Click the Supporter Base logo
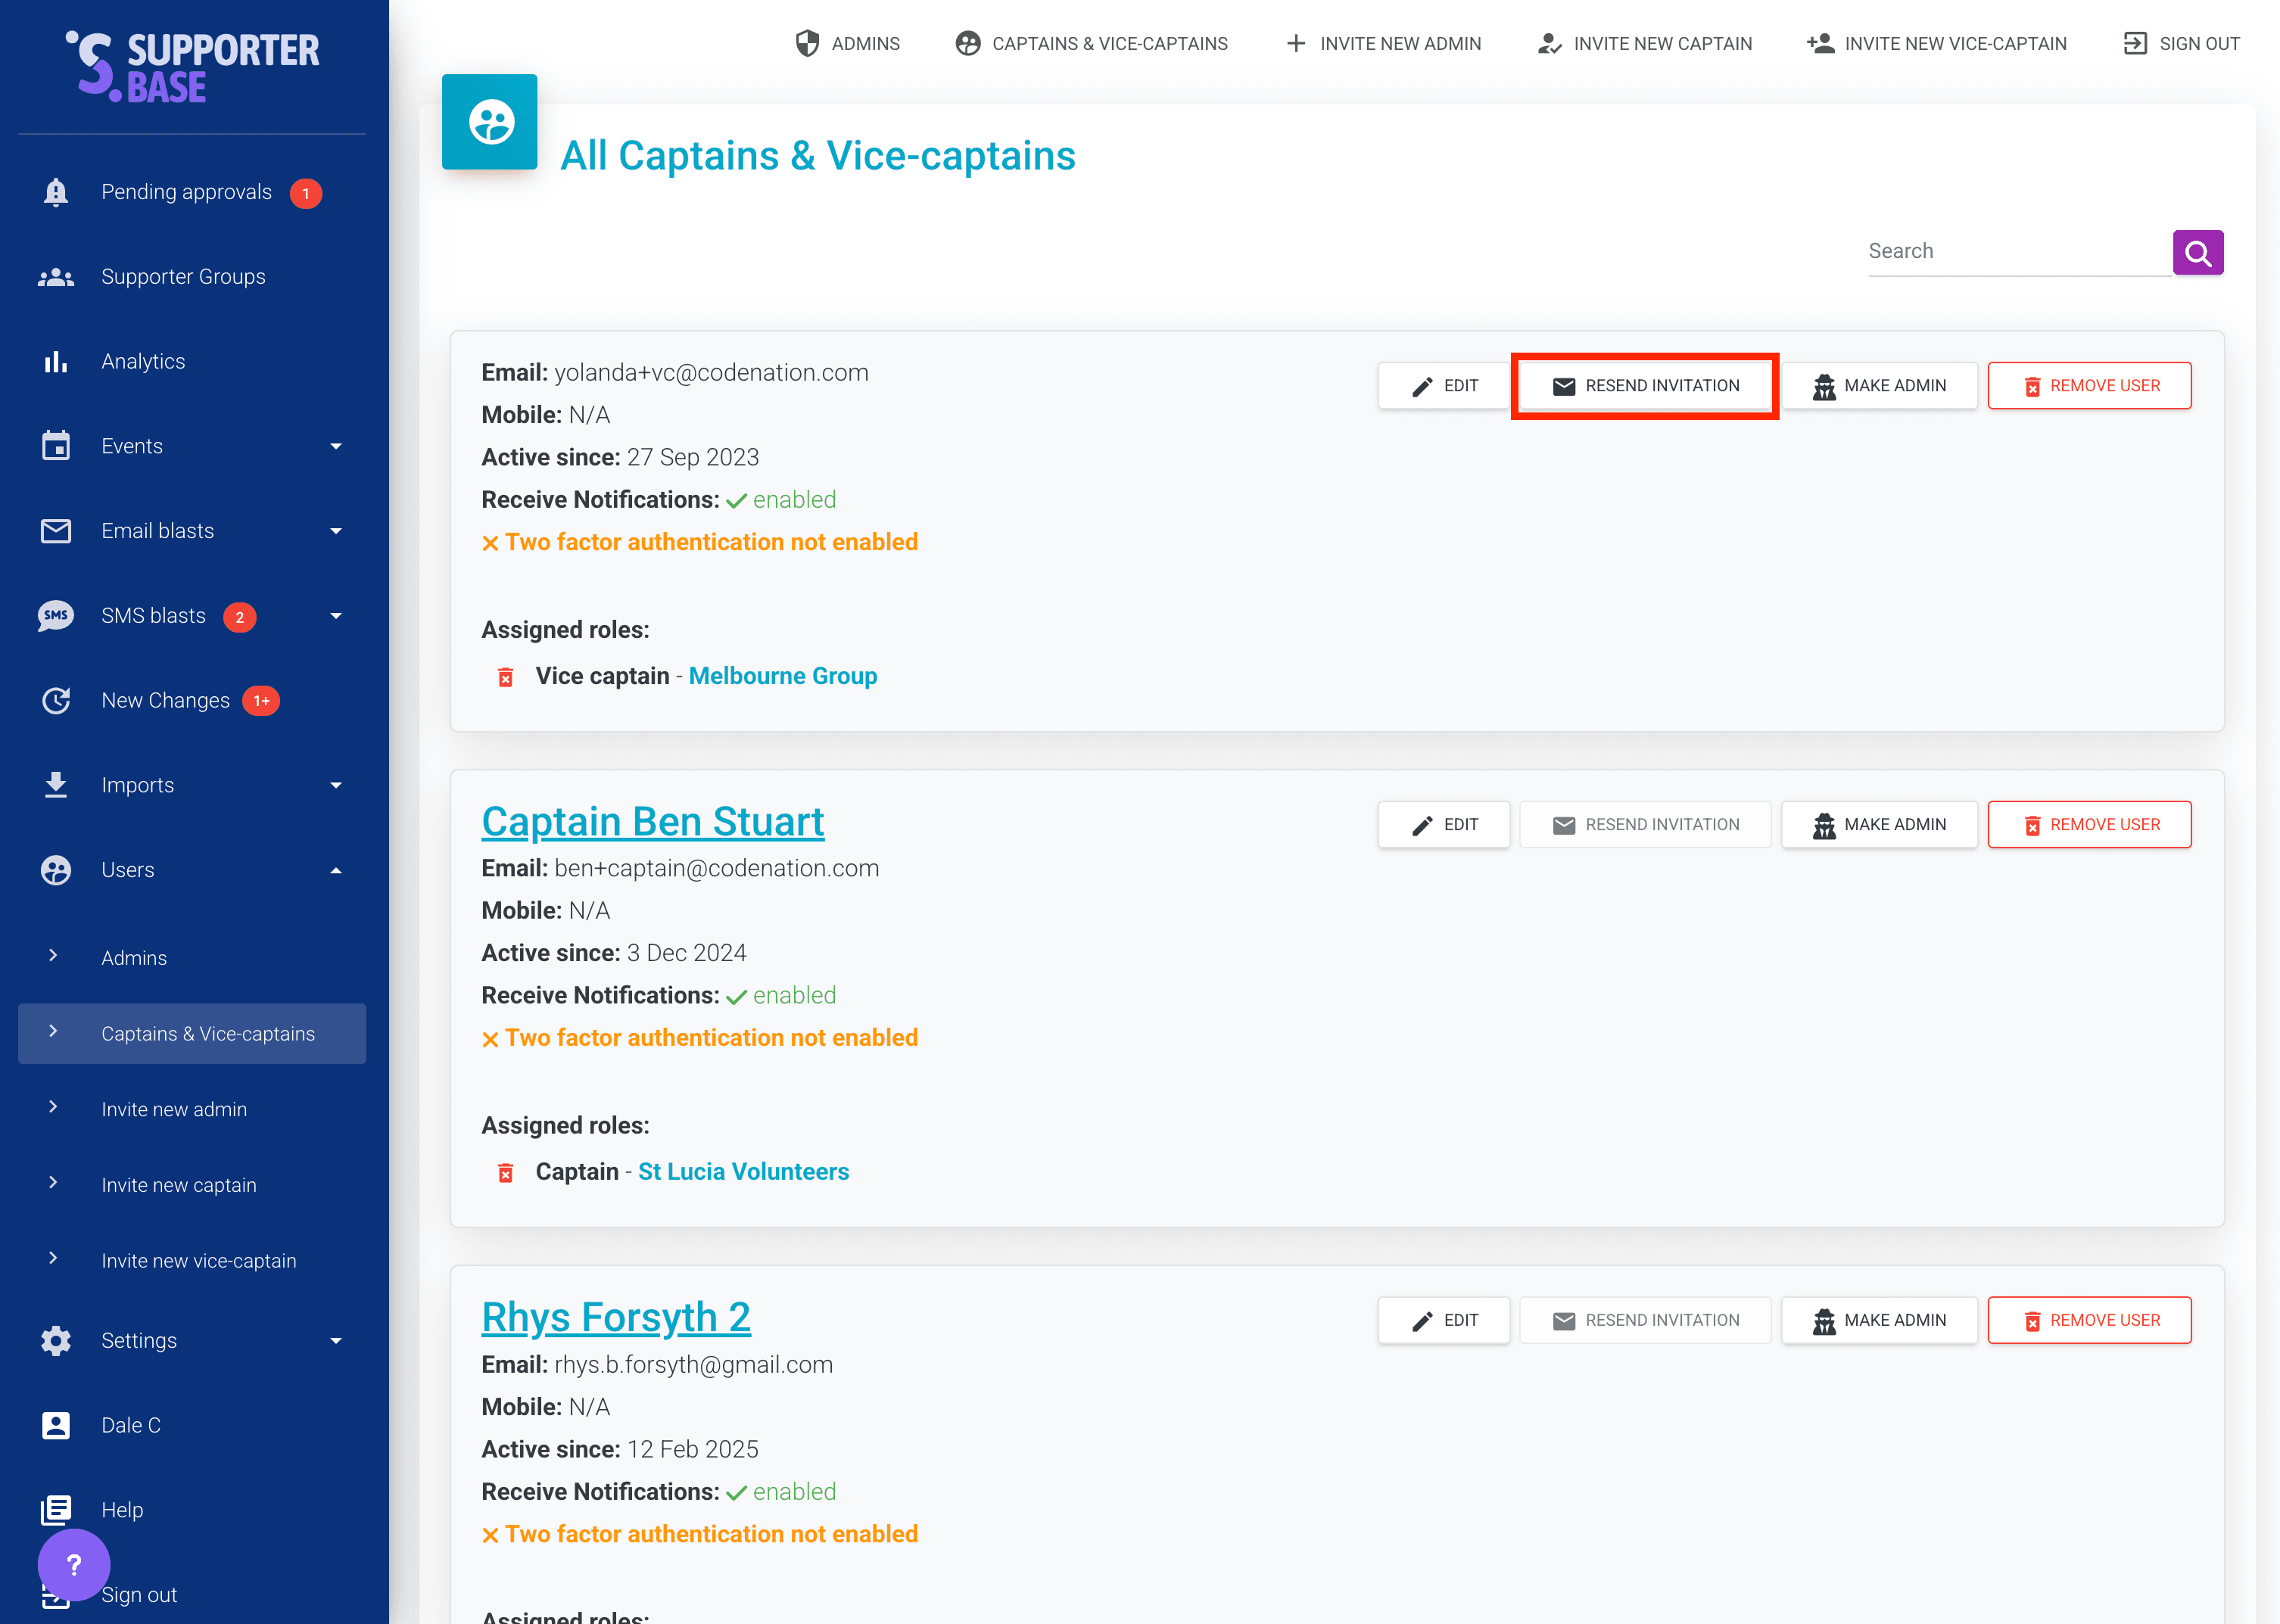 coord(192,67)
